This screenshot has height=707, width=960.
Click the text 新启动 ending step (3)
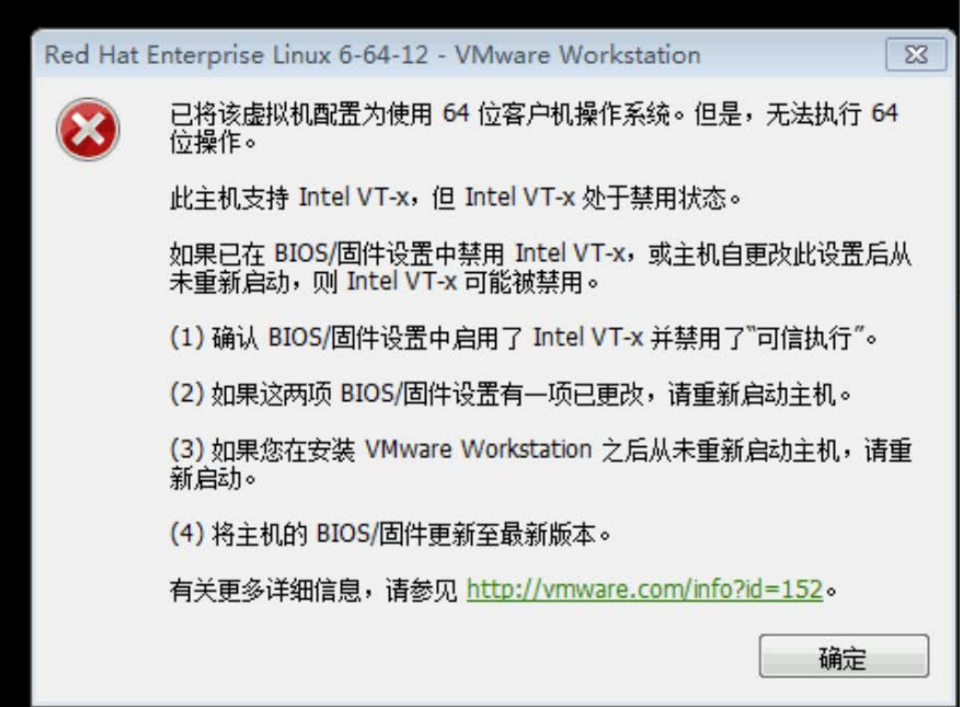(212, 478)
